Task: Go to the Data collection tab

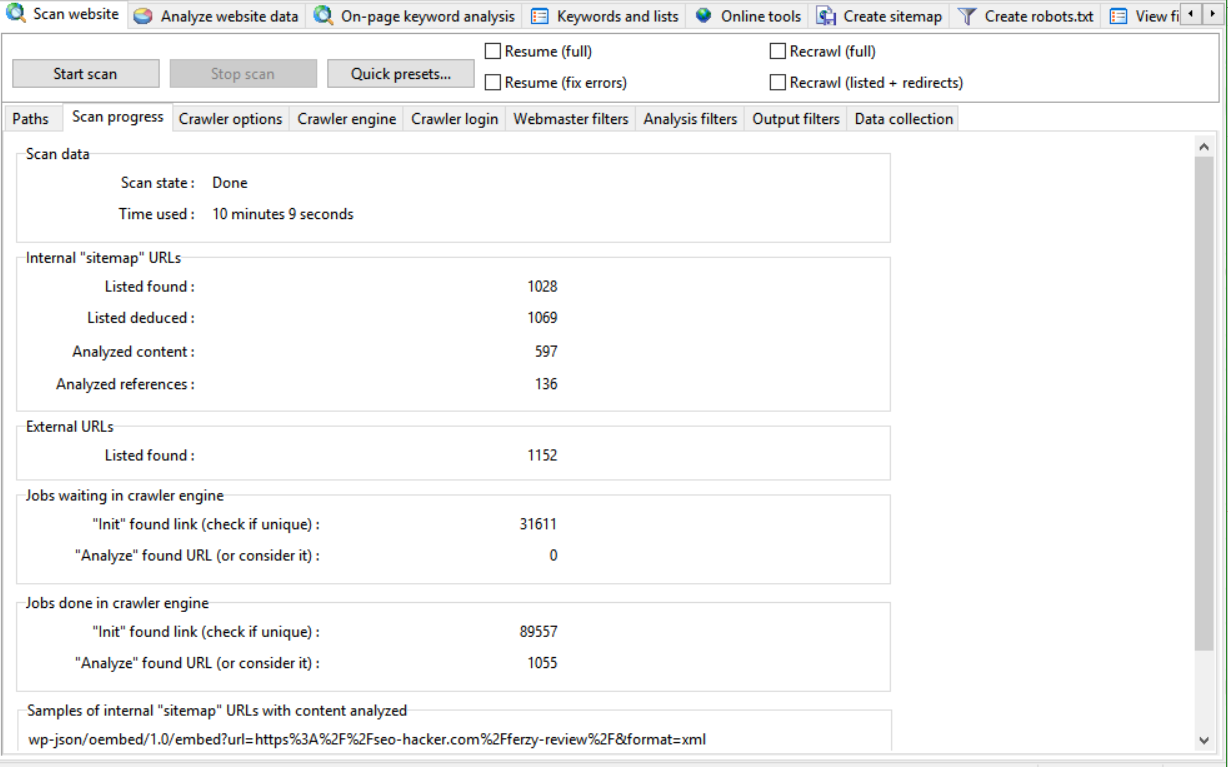Action: tap(903, 119)
